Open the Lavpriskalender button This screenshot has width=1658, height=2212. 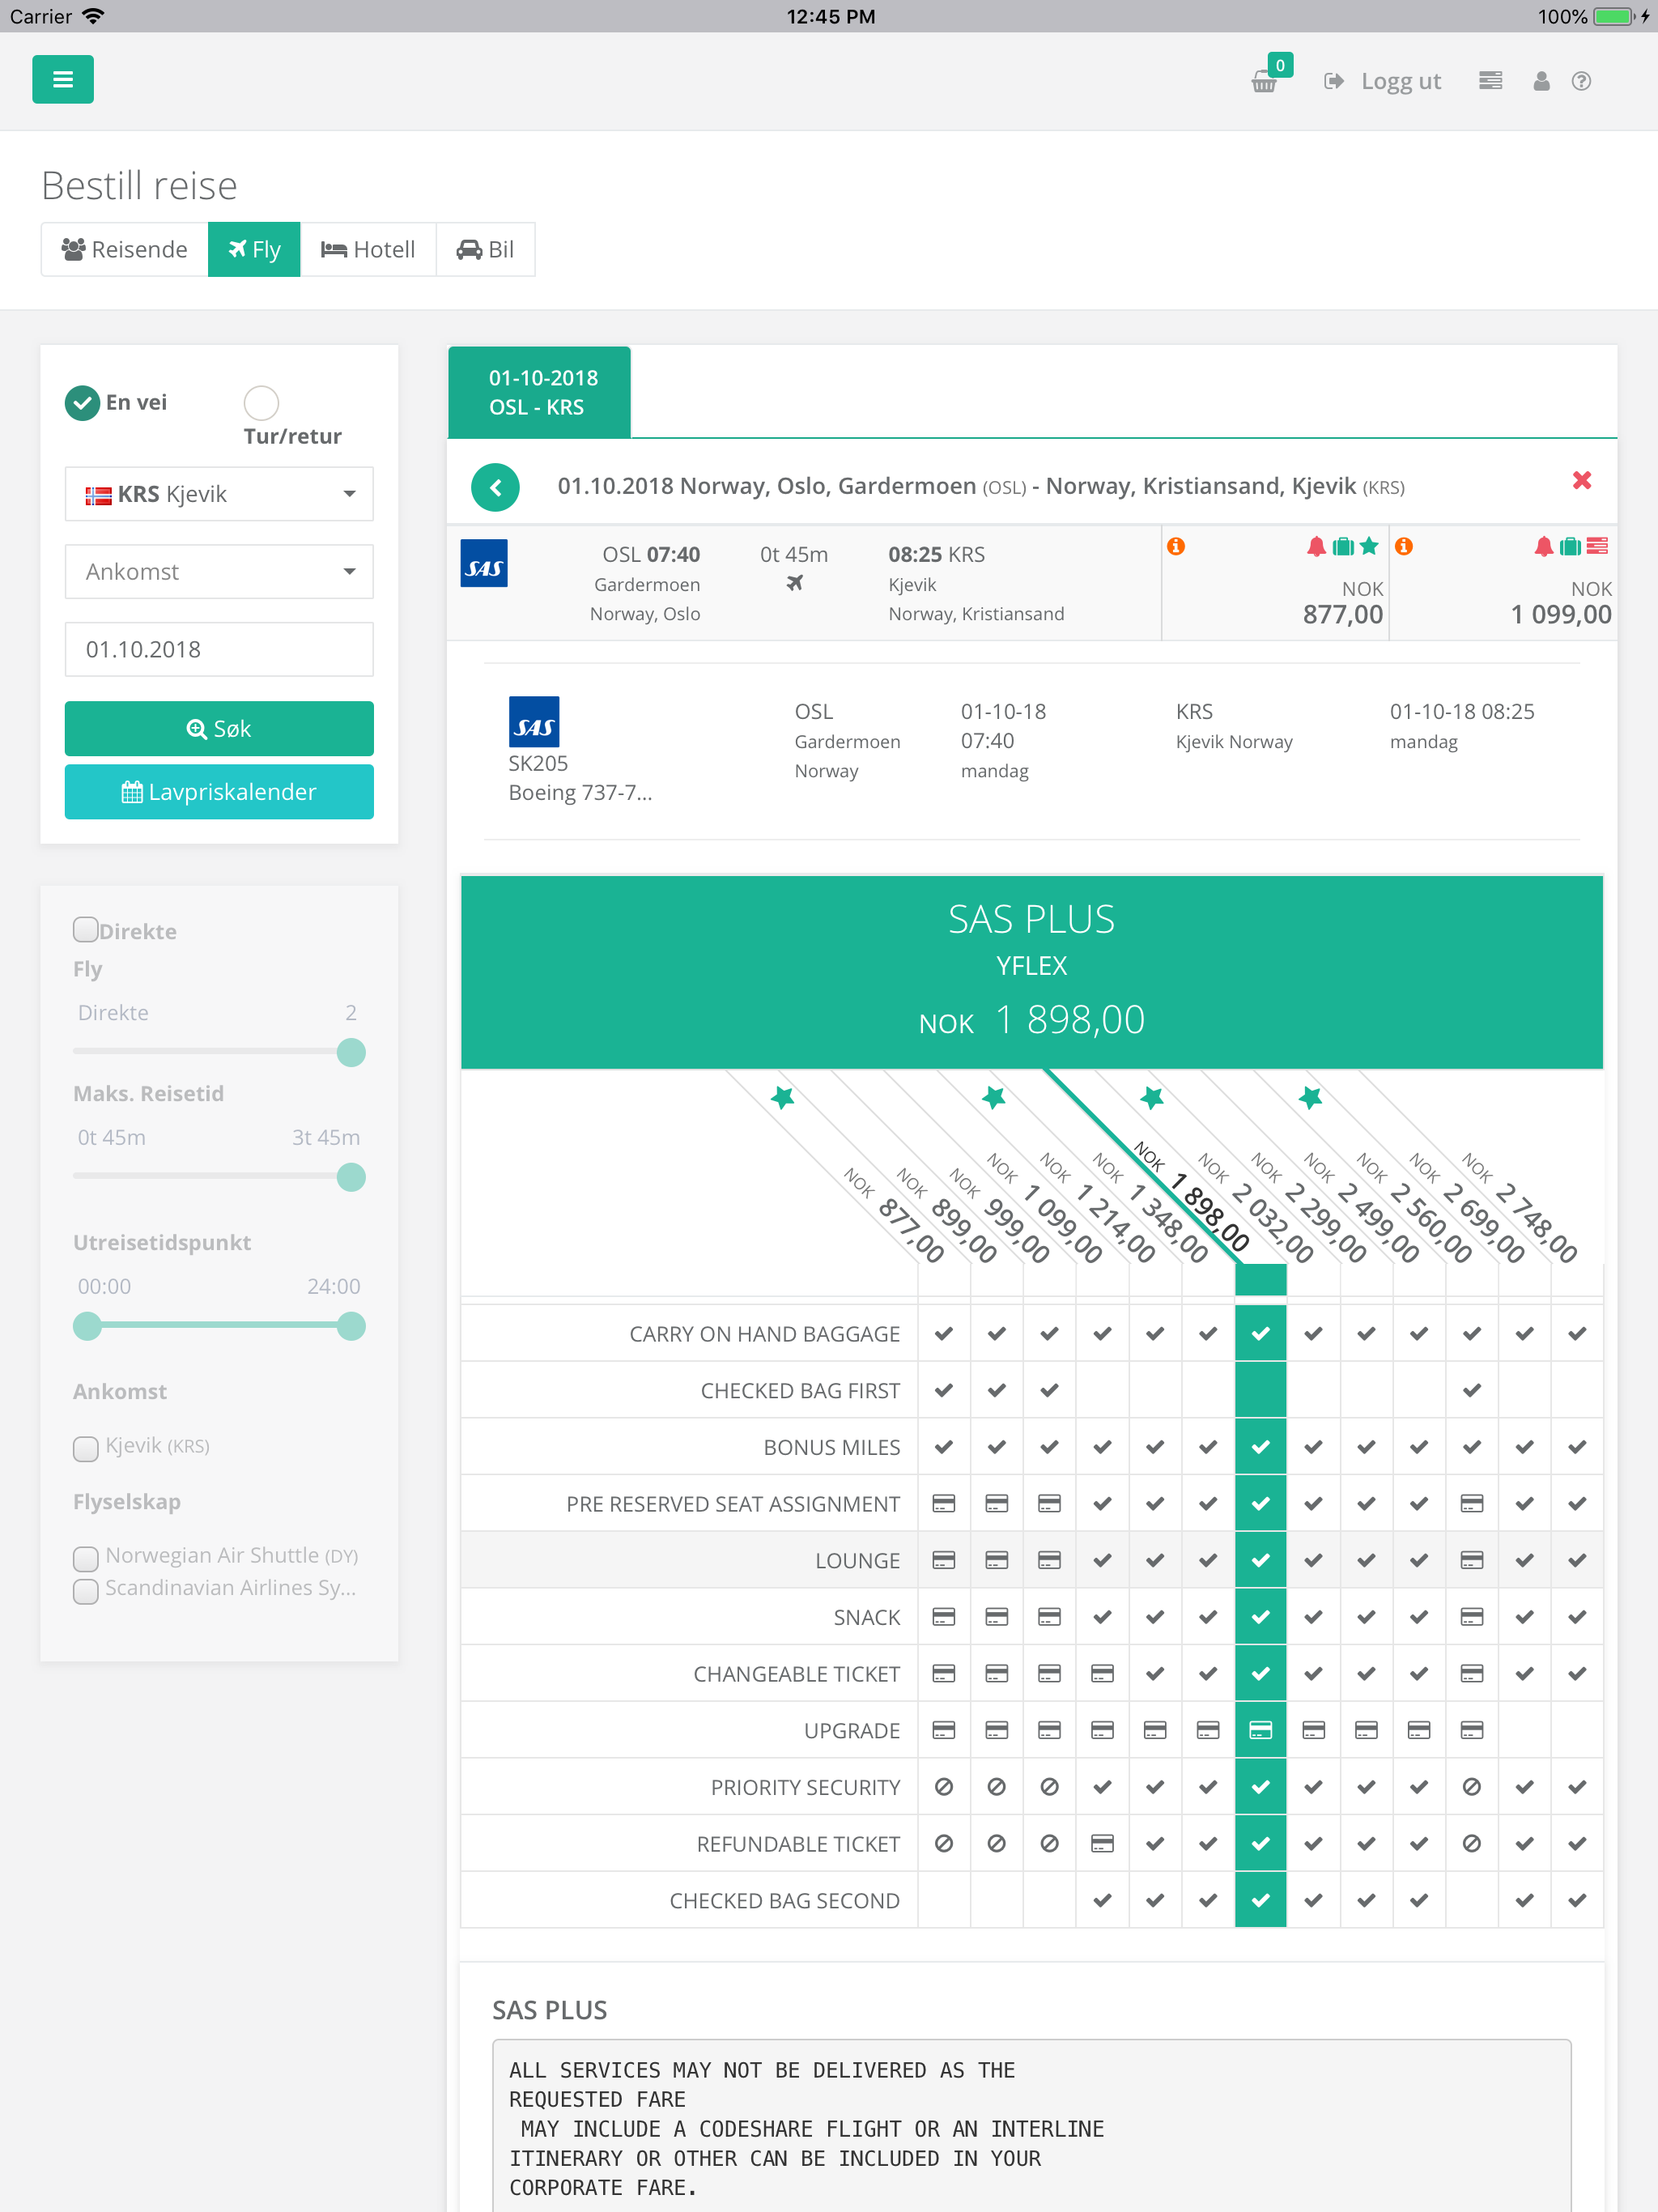(x=219, y=792)
